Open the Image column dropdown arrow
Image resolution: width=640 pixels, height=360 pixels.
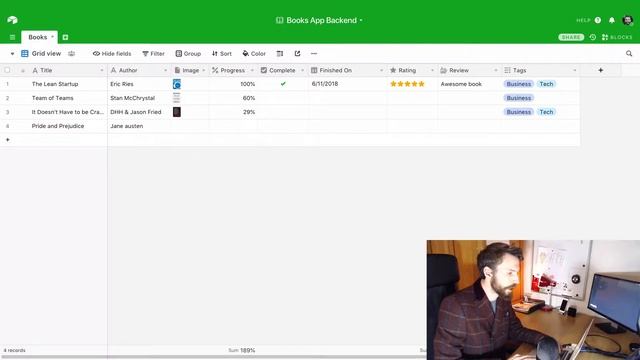tap(204, 70)
